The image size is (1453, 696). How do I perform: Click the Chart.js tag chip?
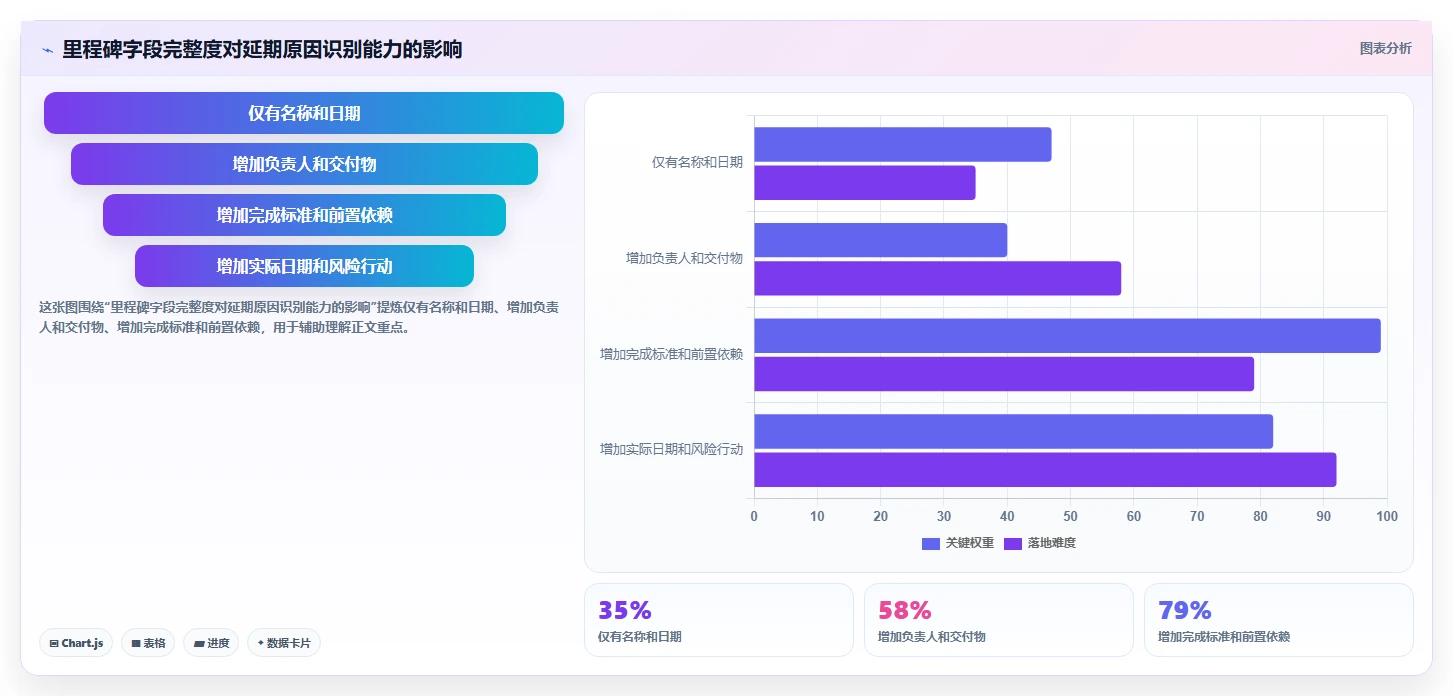tap(76, 643)
